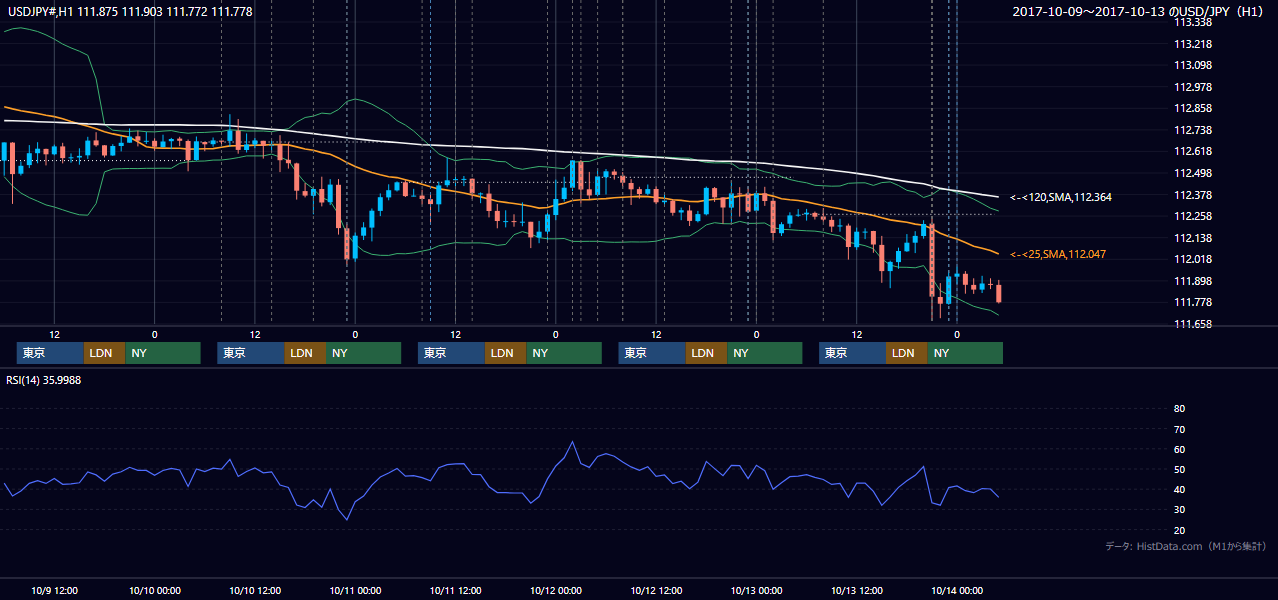Select the 112.138 price axis label

(1193, 238)
